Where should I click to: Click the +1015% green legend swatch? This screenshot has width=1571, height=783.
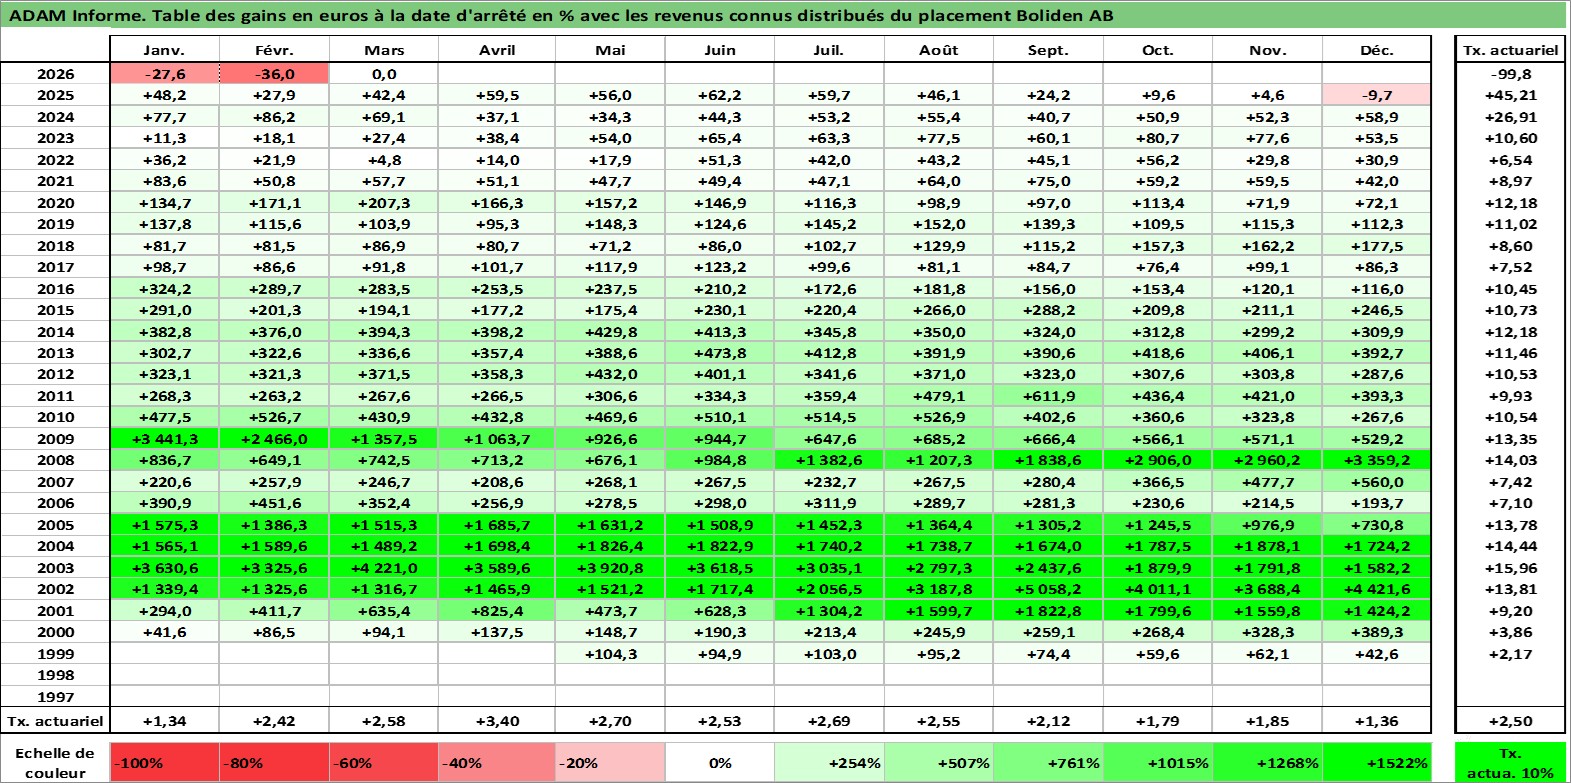[1158, 762]
